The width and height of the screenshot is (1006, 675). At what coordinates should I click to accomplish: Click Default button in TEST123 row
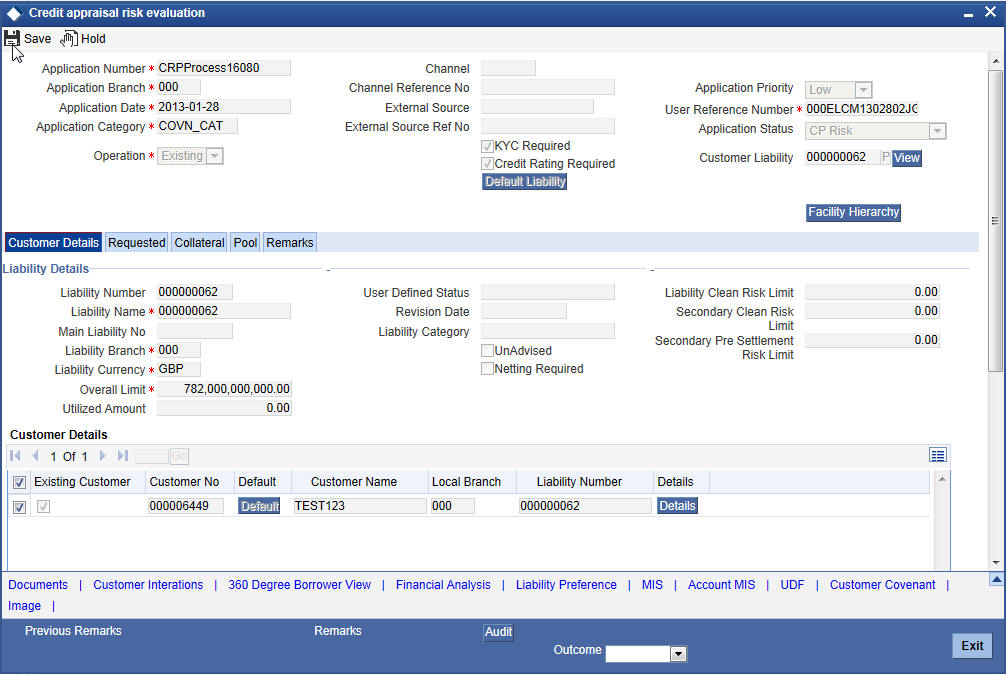click(x=259, y=506)
